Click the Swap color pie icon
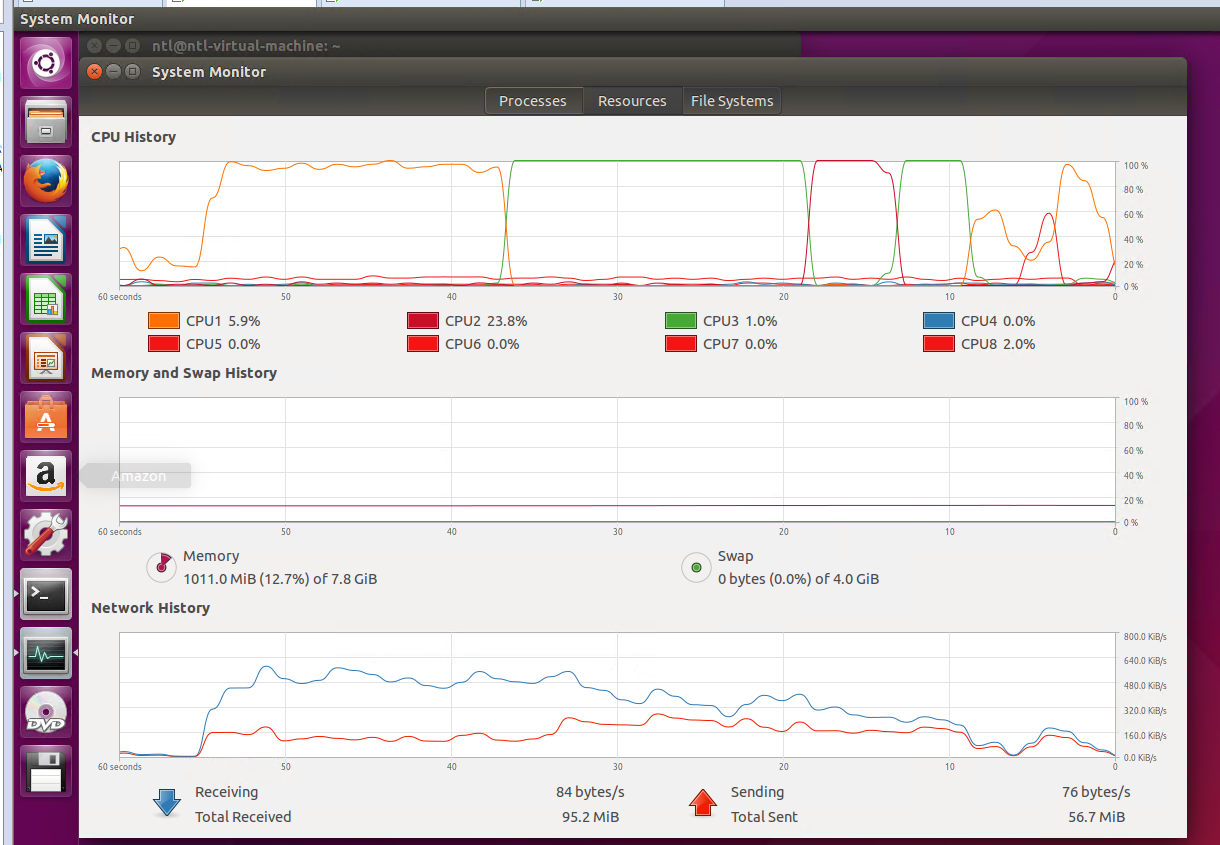Screen dimensions: 1220x845 tap(696, 567)
